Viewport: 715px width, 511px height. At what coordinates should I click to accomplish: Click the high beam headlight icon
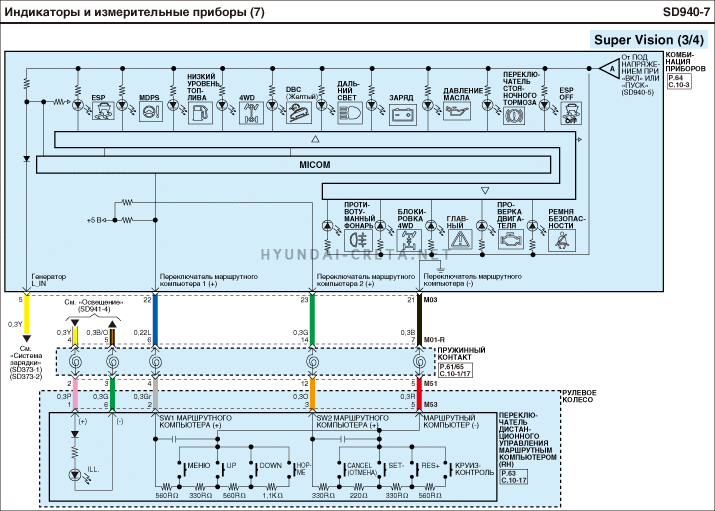[350, 113]
